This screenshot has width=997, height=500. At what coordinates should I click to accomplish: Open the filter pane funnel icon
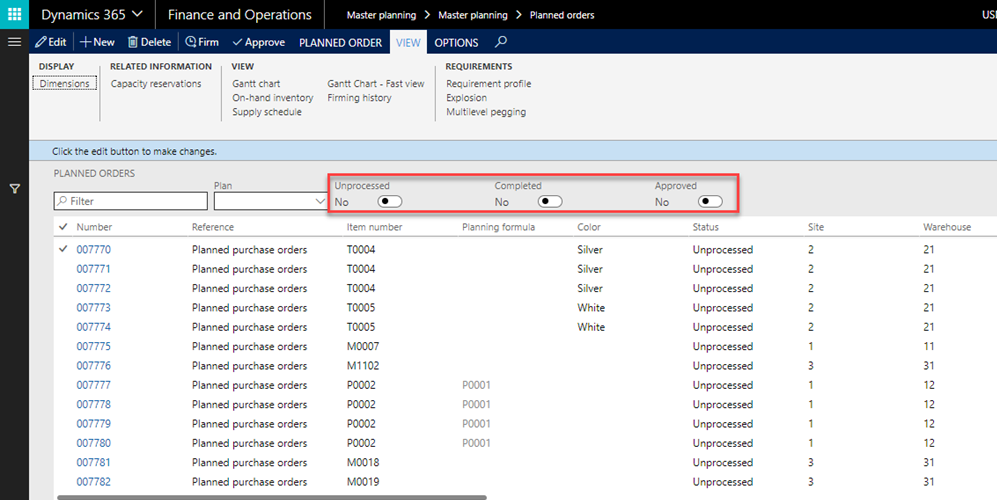pyautogui.click(x=15, y=188)
